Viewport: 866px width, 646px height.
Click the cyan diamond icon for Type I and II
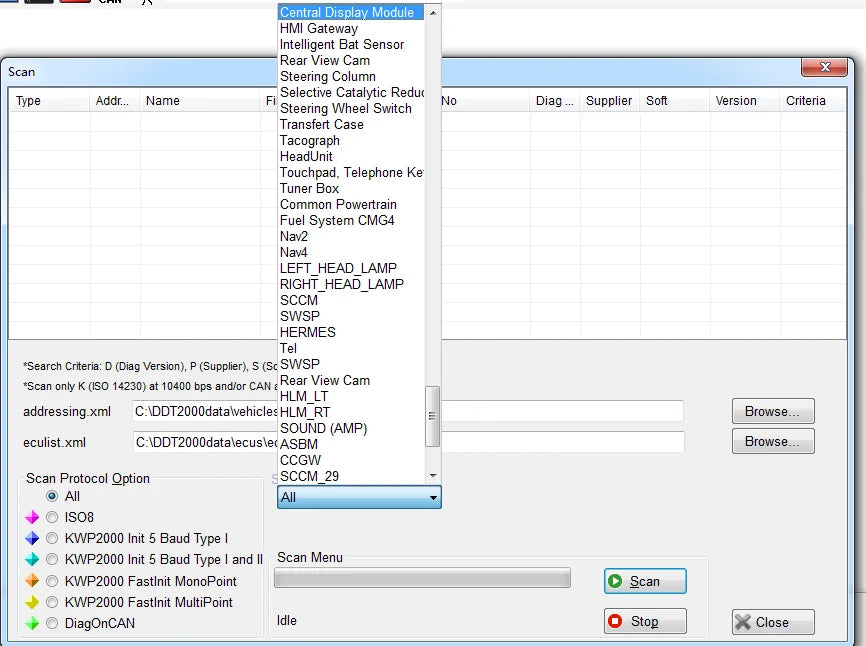click(x=32, y=559)
